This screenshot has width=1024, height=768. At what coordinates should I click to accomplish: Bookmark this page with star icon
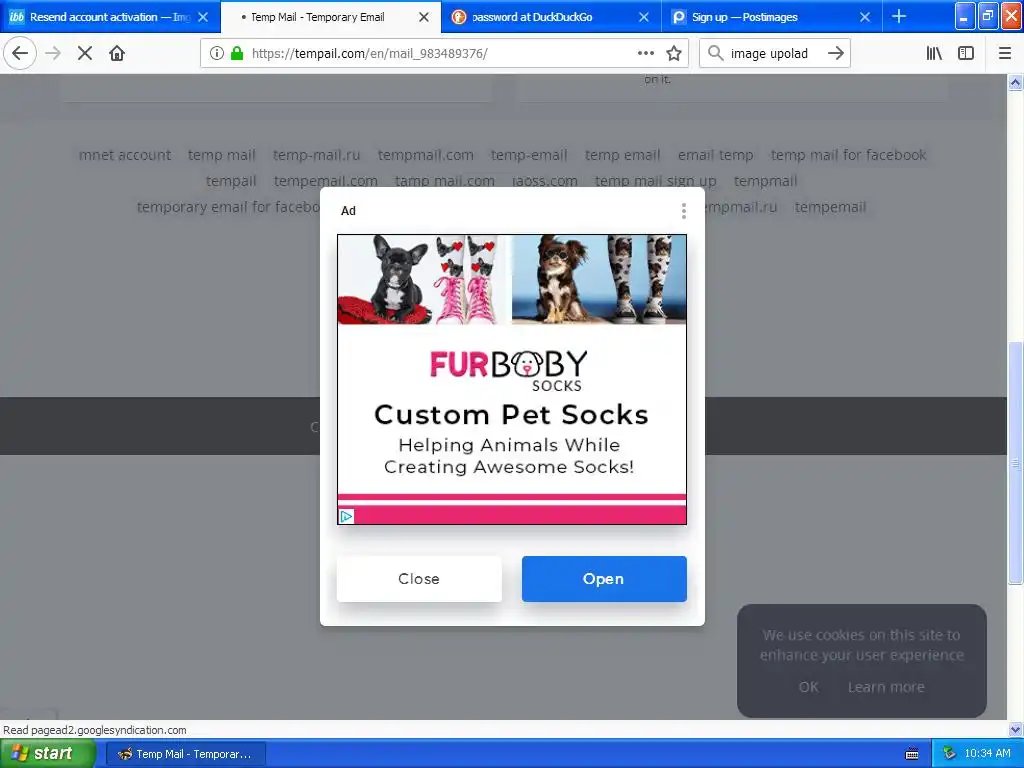[x=674, y=53]
